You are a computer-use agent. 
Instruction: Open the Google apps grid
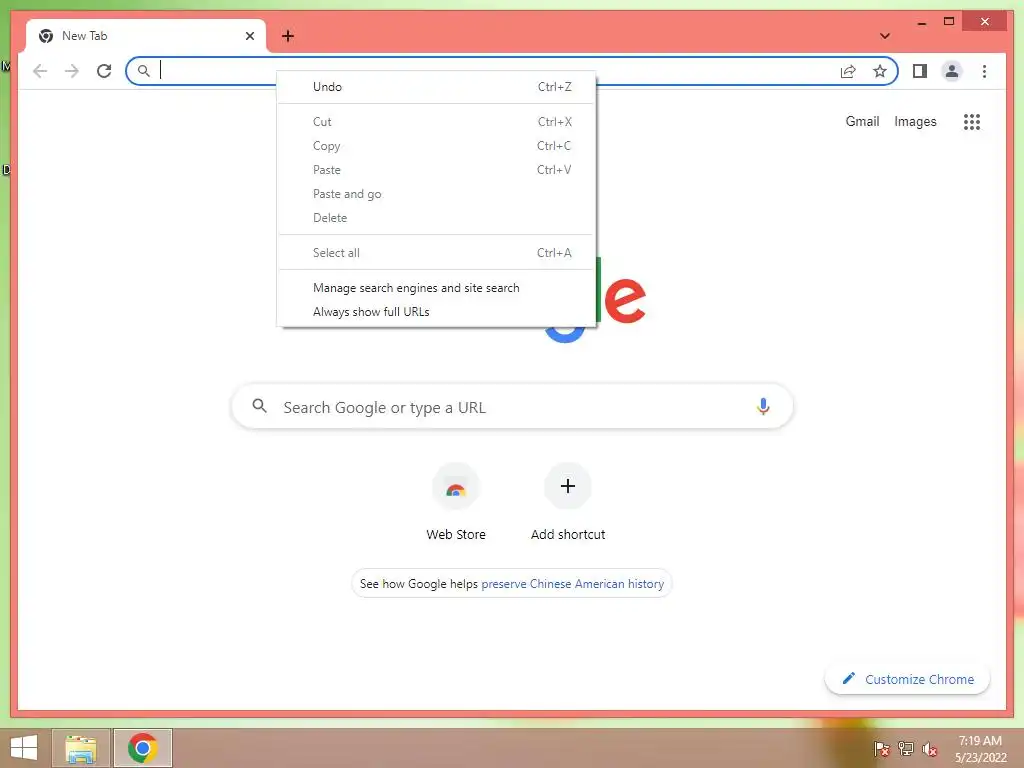[x=972, y=121]
